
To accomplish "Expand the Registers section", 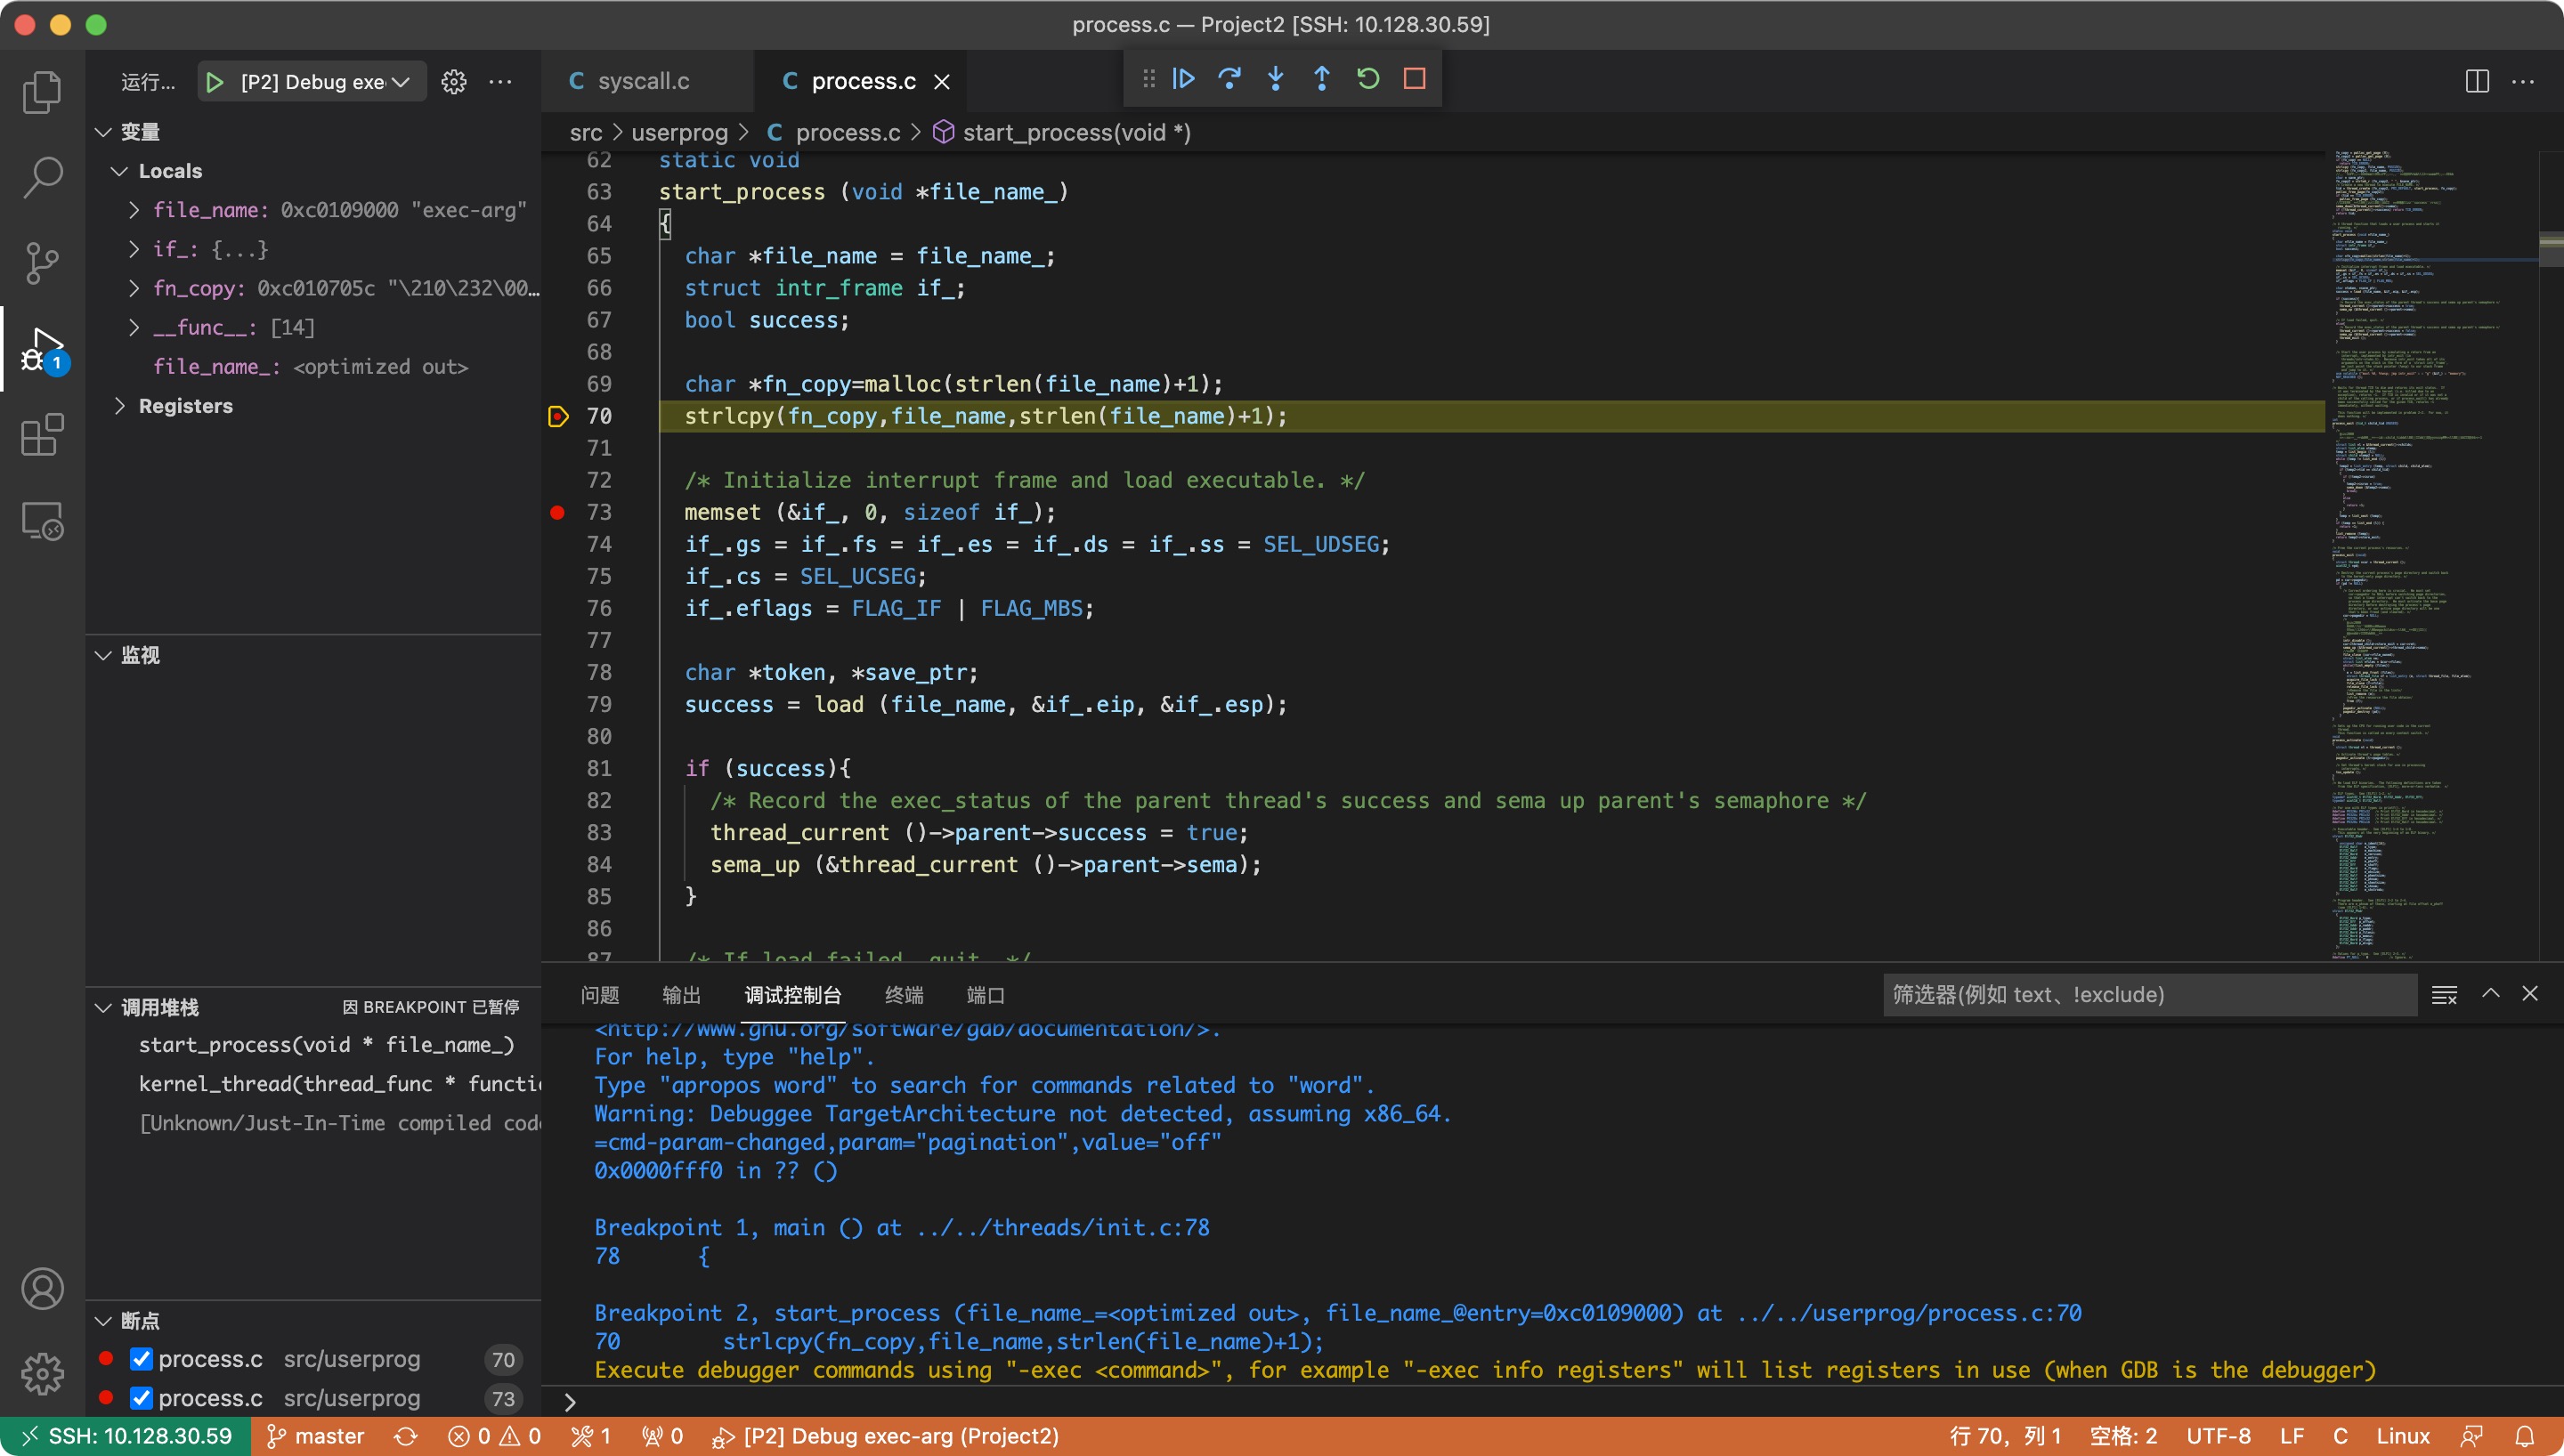I will (x=120, y=406).
